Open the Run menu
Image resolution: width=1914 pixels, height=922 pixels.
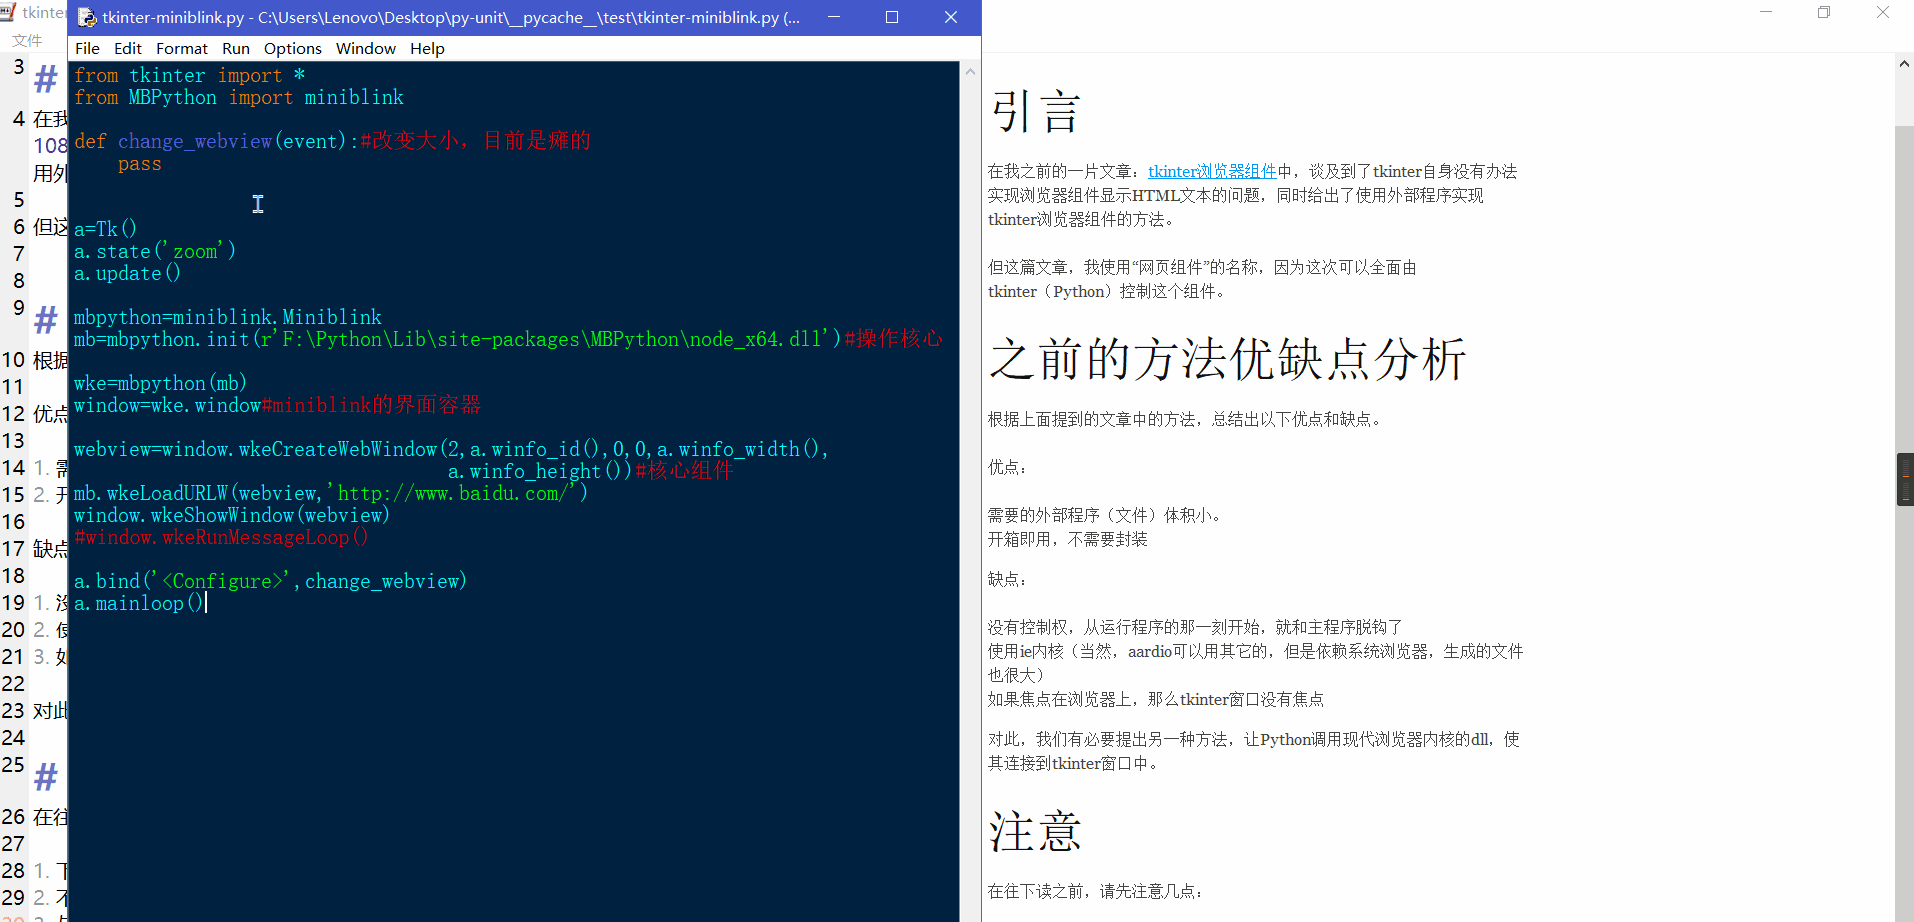236,48
